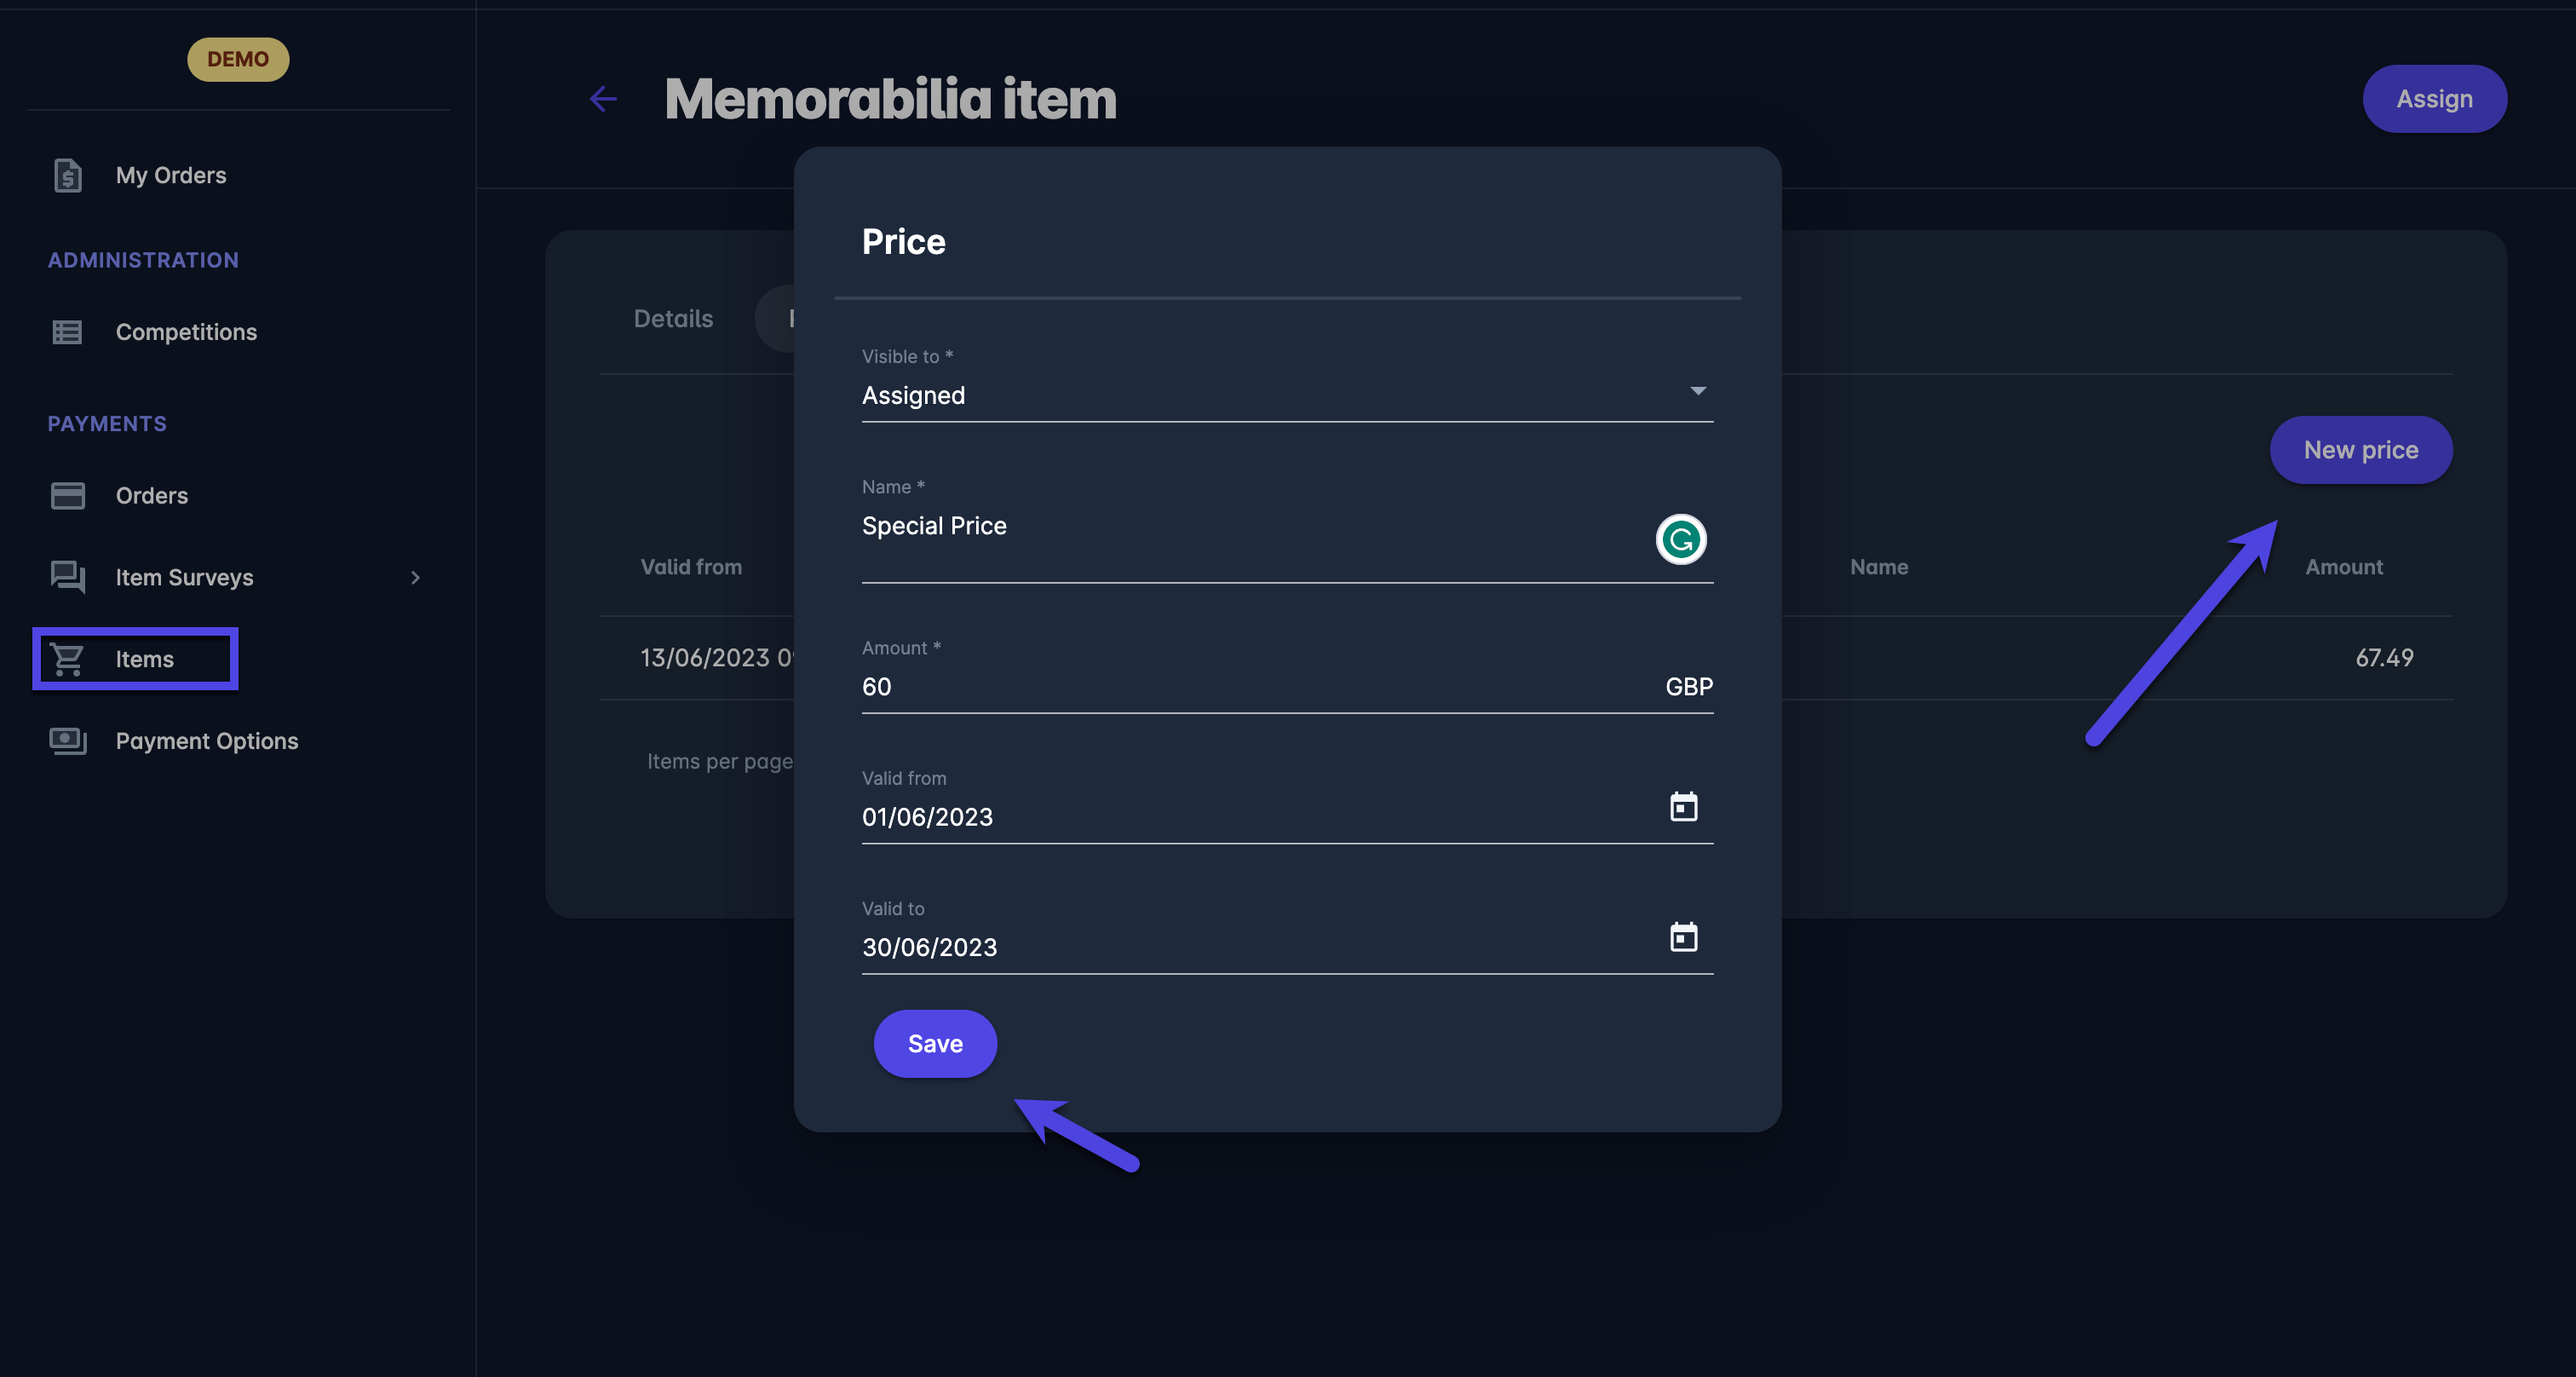Click the Item Surveys chat icon

click(x=67, y=577)
